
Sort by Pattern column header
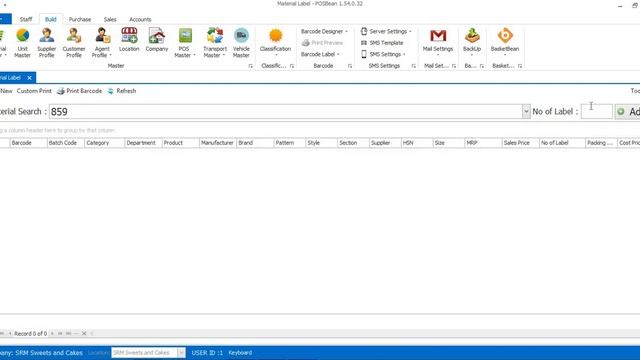(290, 143)
